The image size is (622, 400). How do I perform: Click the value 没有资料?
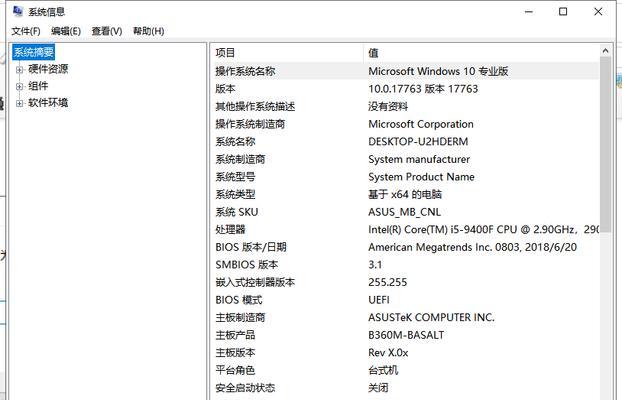(x=388, y=106)
